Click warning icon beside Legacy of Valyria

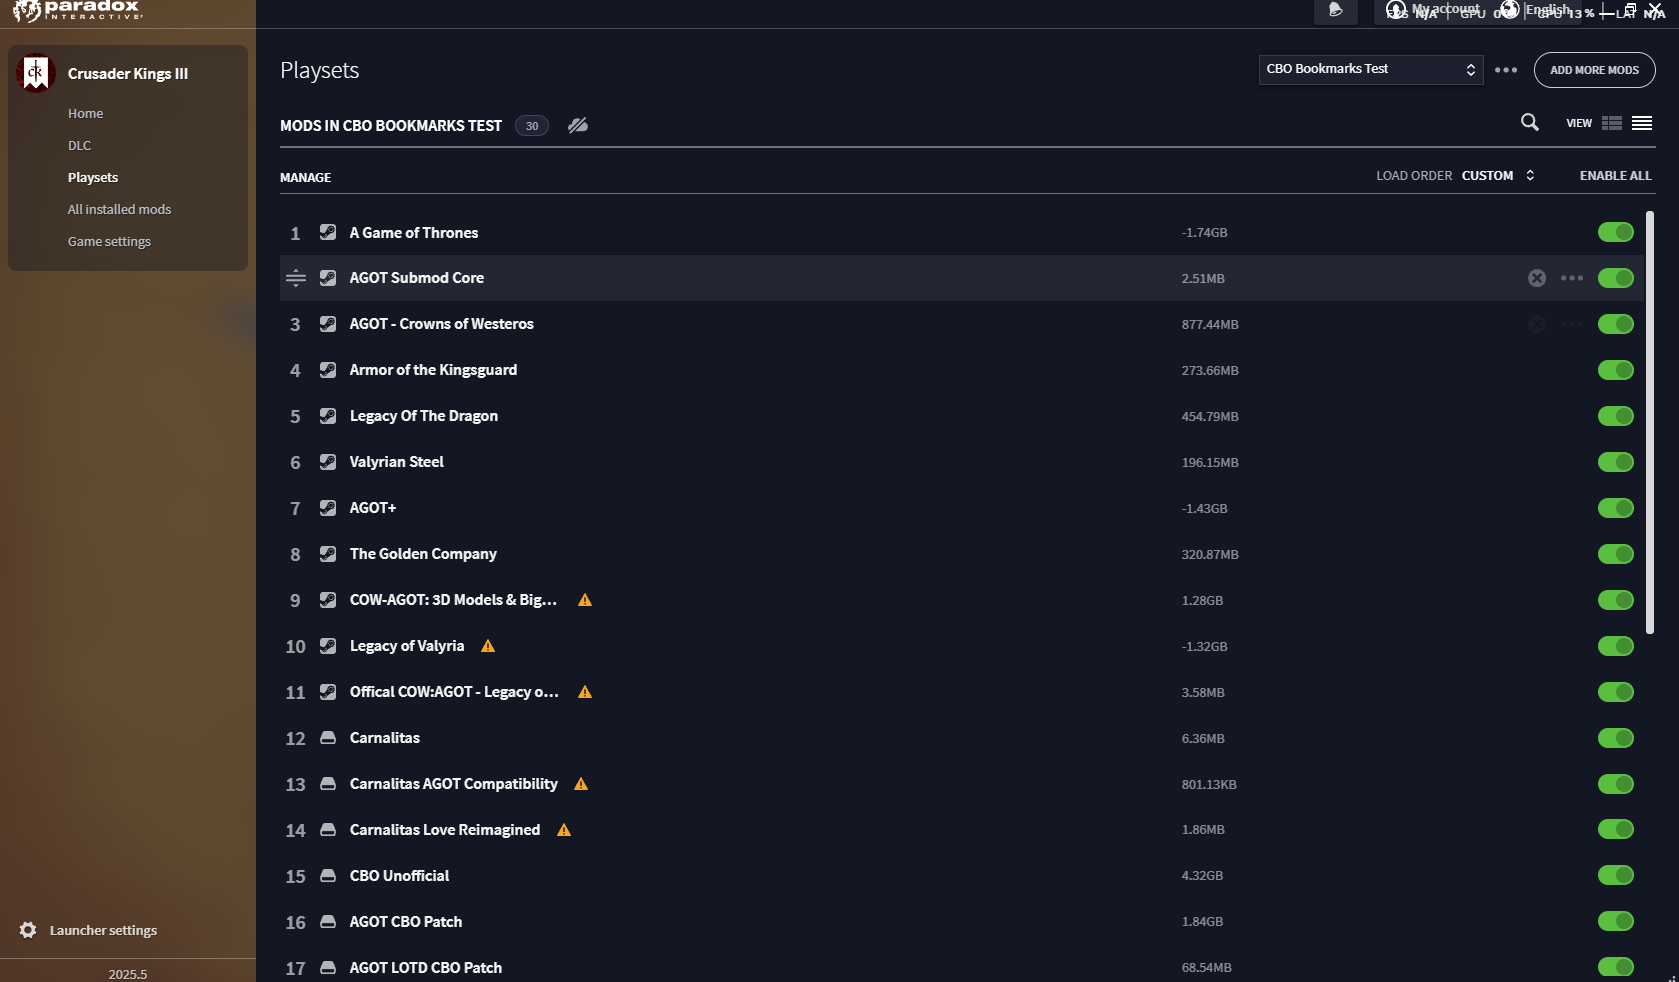[488, 646]
